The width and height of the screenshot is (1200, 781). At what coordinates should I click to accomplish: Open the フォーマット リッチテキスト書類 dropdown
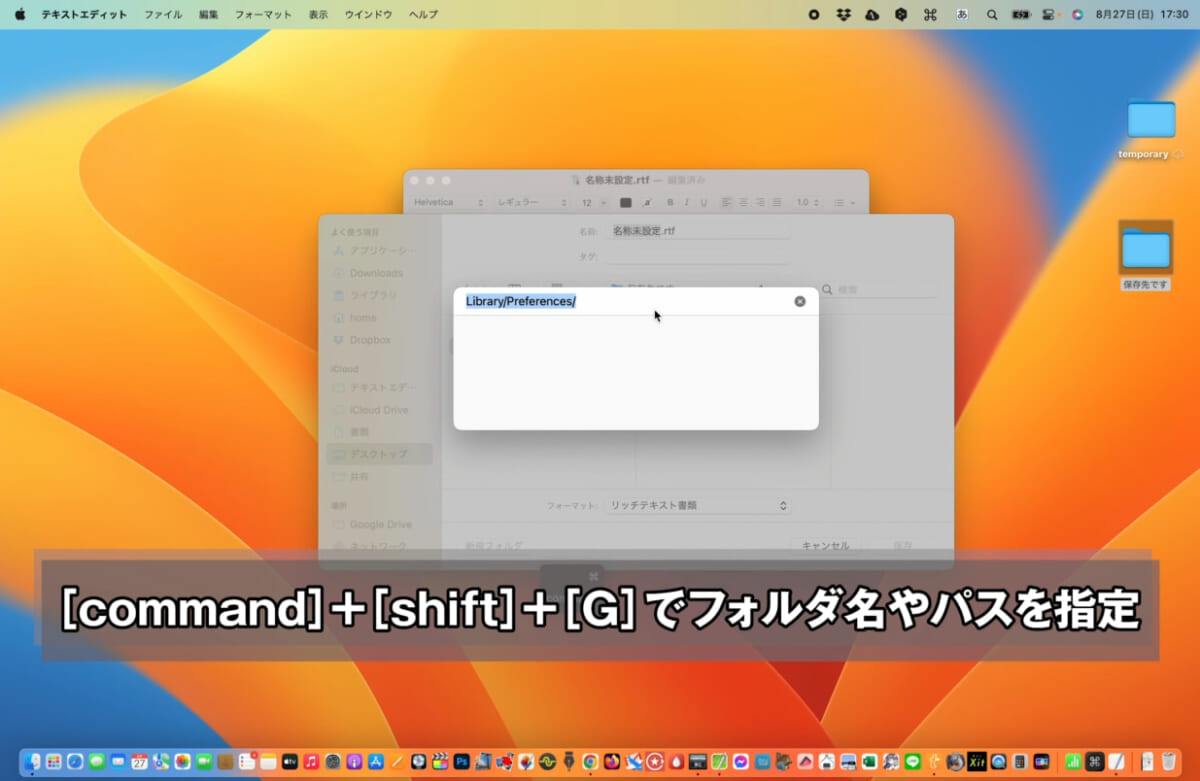coord(697,505)
